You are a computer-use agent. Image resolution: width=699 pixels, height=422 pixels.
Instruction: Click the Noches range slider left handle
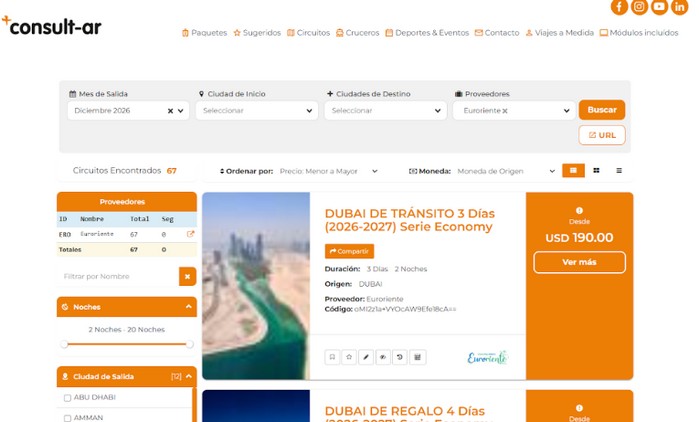coord(65,344)
